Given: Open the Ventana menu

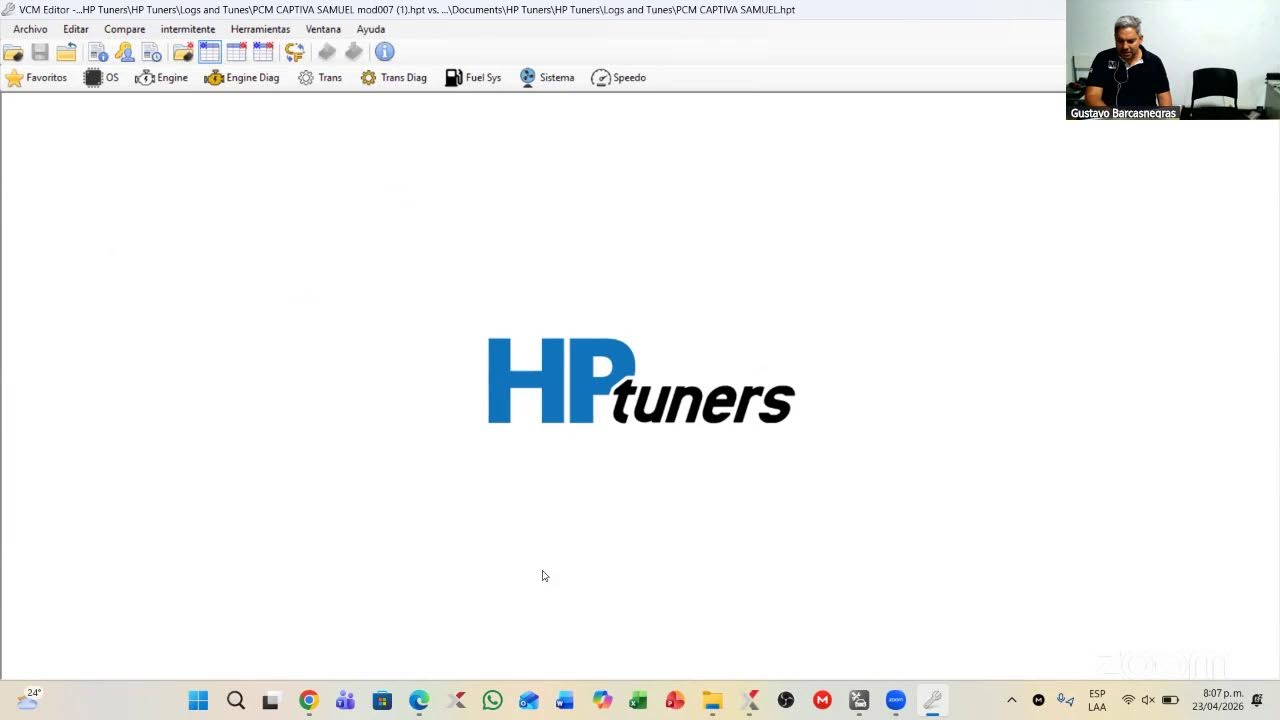Looking at the screenshot, I should 323,29.
